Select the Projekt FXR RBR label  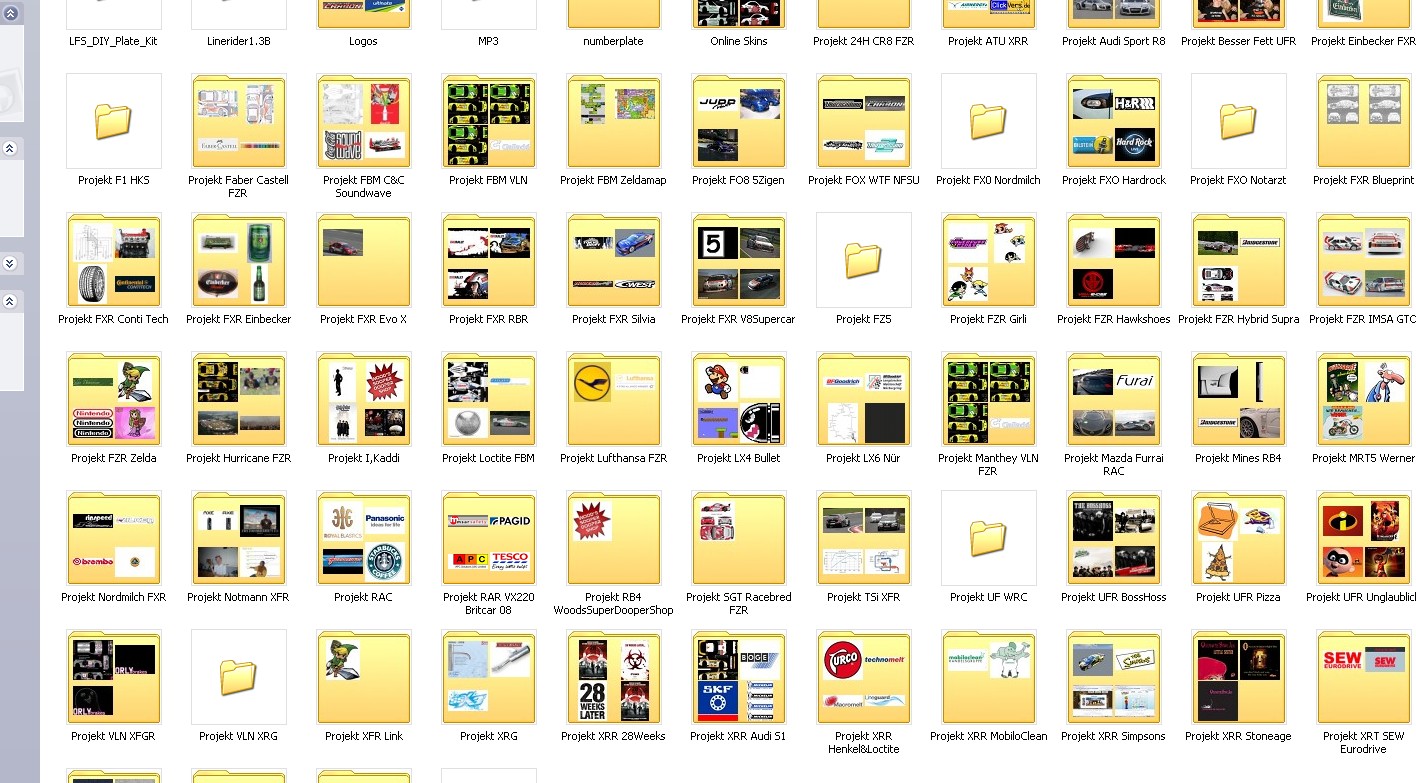[489, 320]
